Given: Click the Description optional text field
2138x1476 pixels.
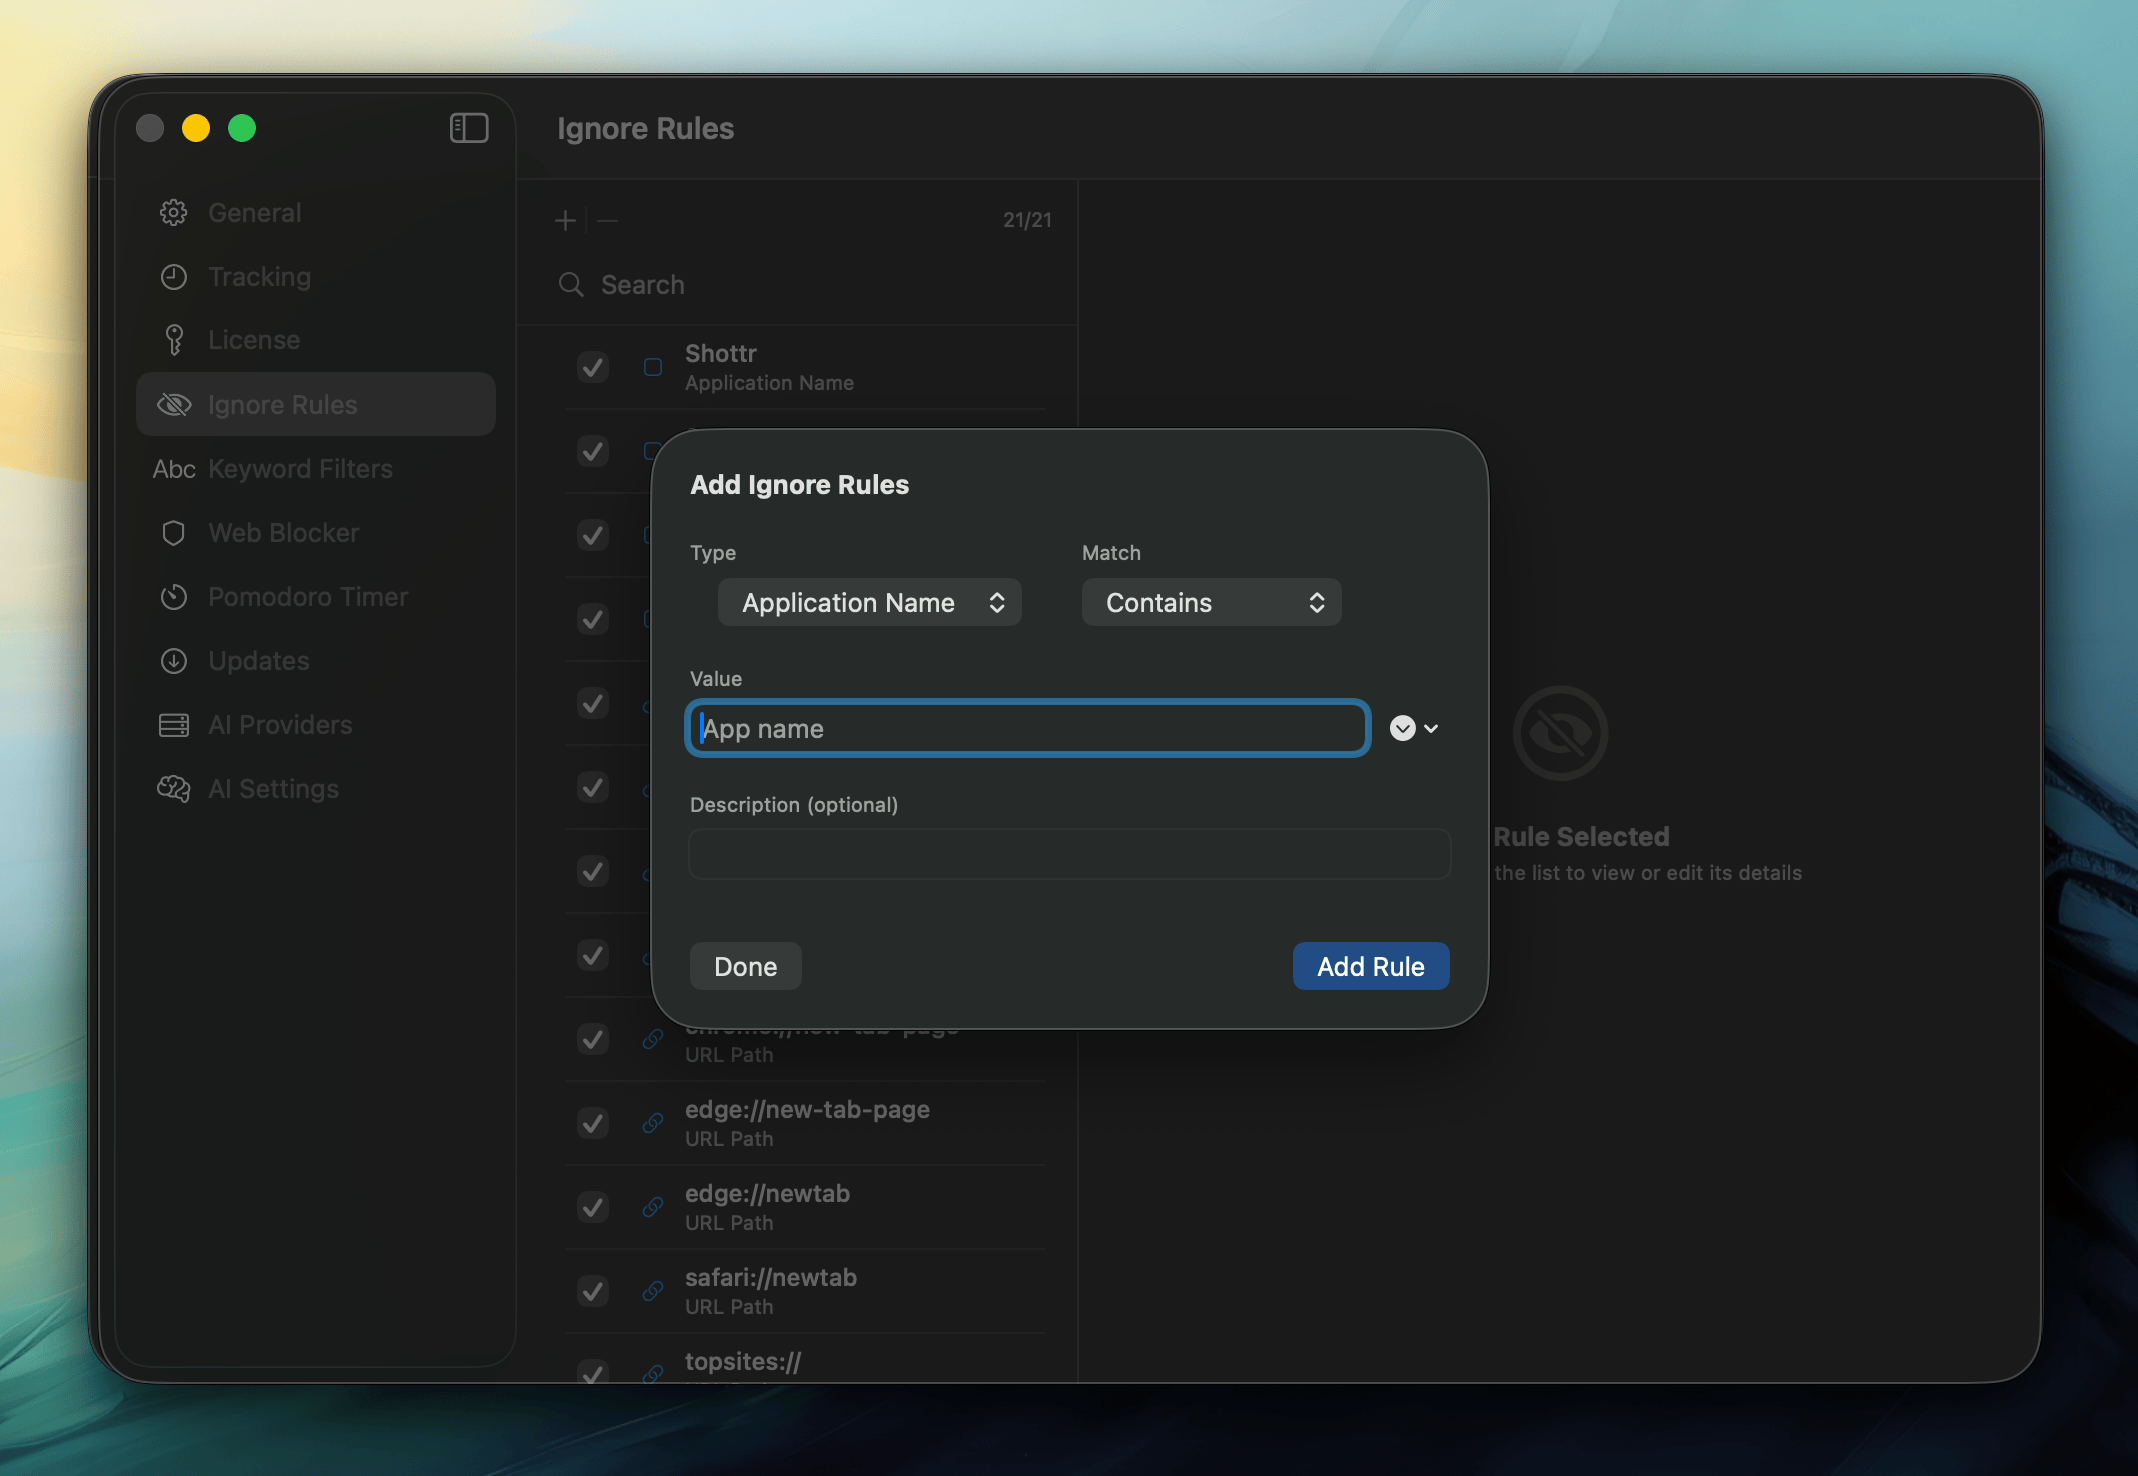Looking at the screenshot, I should (1069, 854).
